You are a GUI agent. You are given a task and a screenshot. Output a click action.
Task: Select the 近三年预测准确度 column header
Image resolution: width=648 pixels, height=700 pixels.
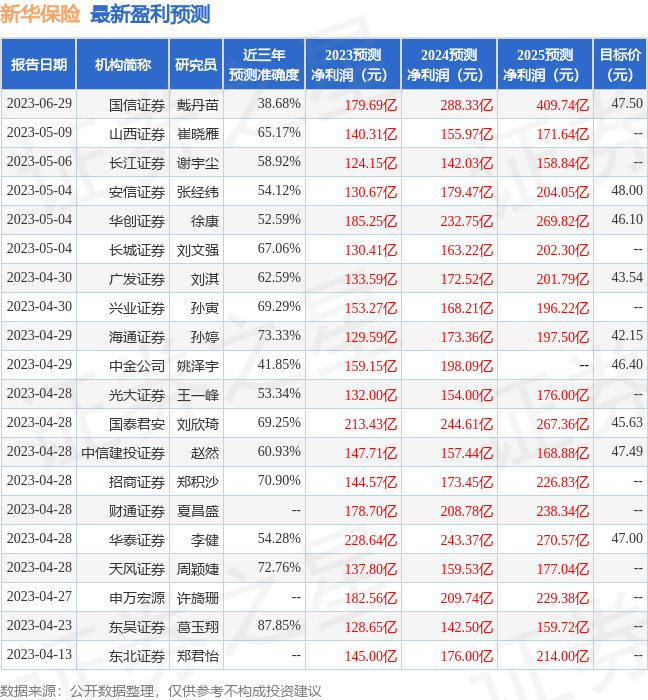(264, 64)
